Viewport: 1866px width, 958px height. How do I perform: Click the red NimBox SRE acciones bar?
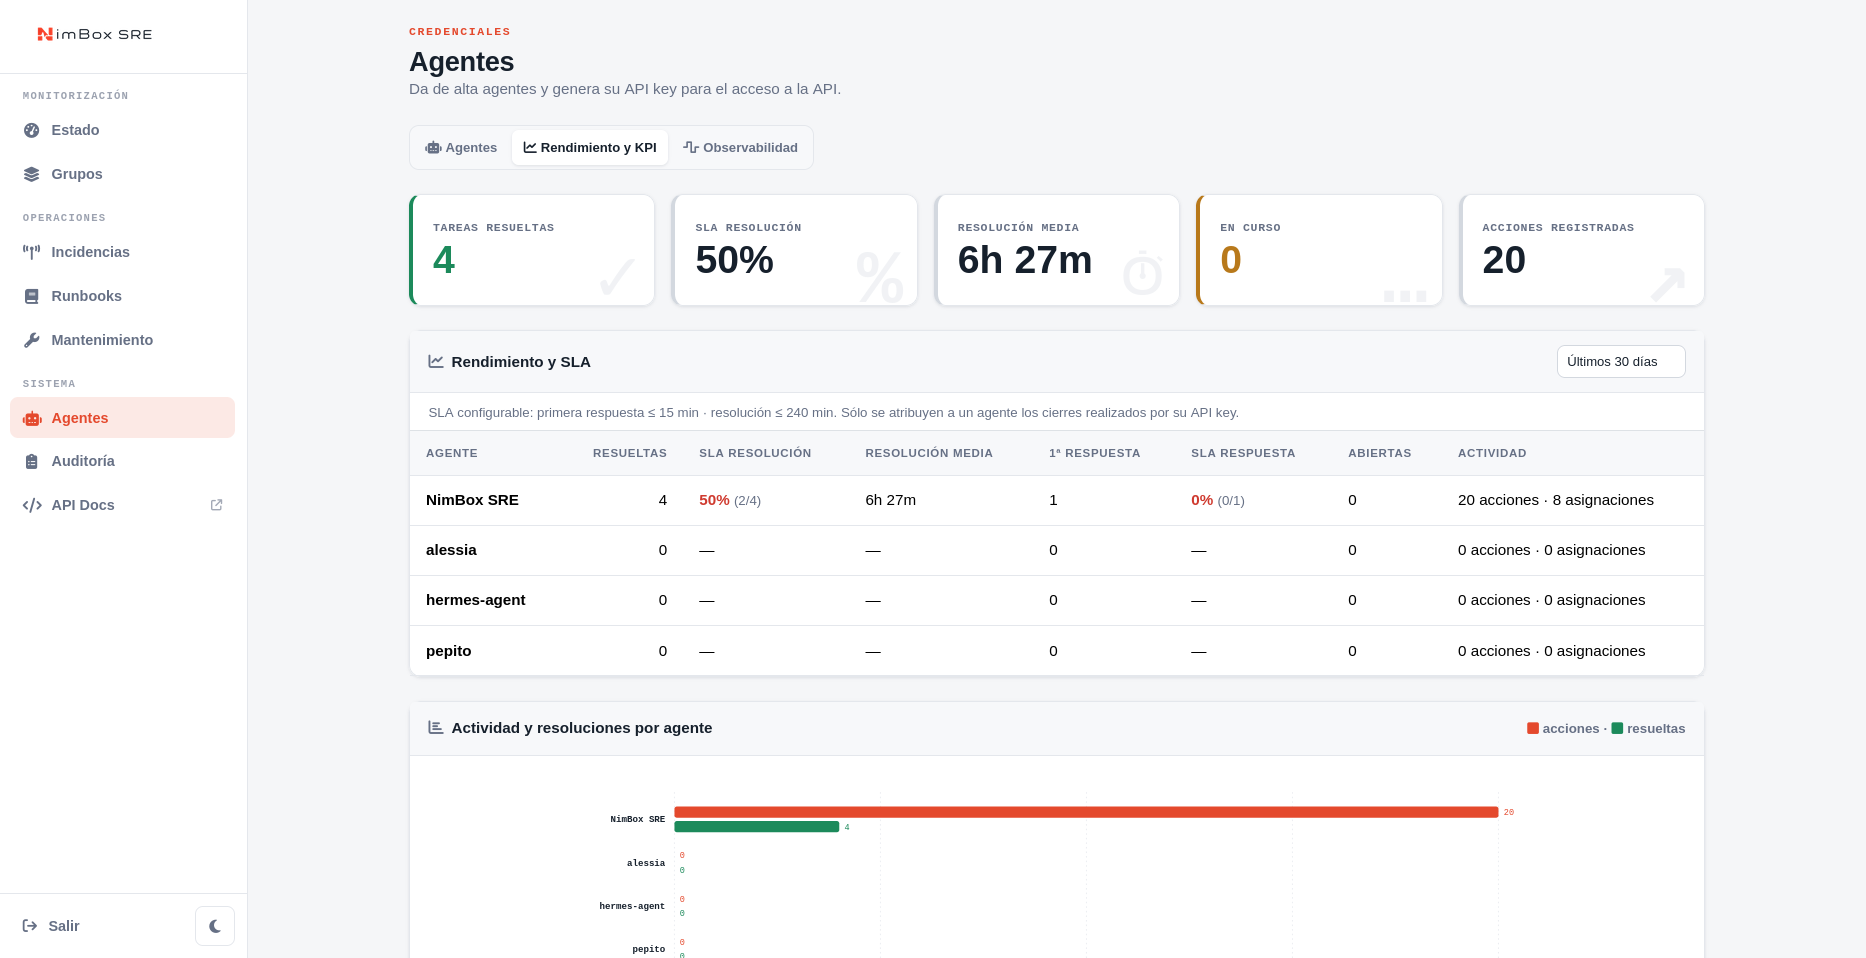(1086, 812)
